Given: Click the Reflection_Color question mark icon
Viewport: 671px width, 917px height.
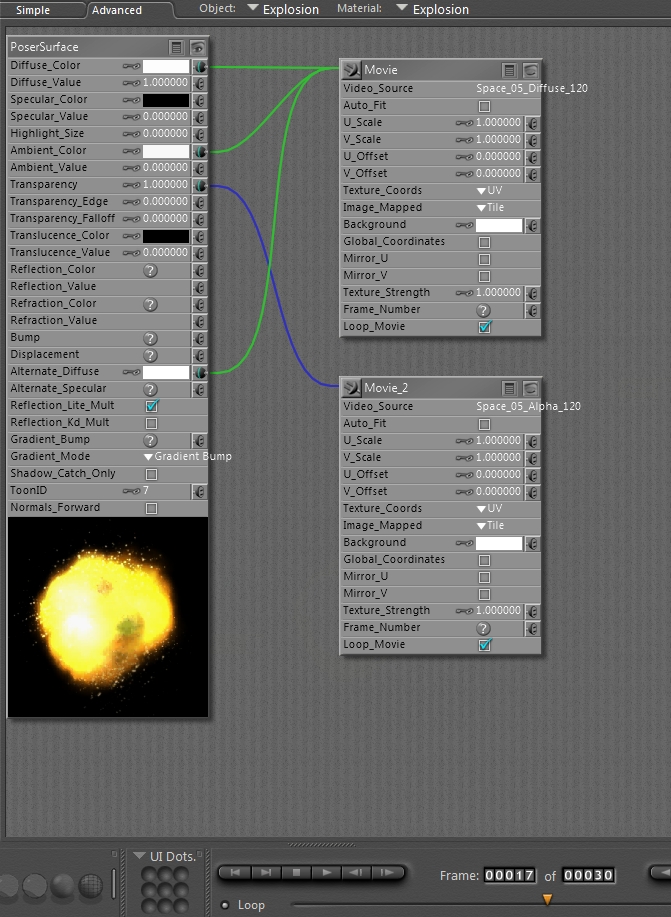Looking at the screenshot, I should coord(150,270).
